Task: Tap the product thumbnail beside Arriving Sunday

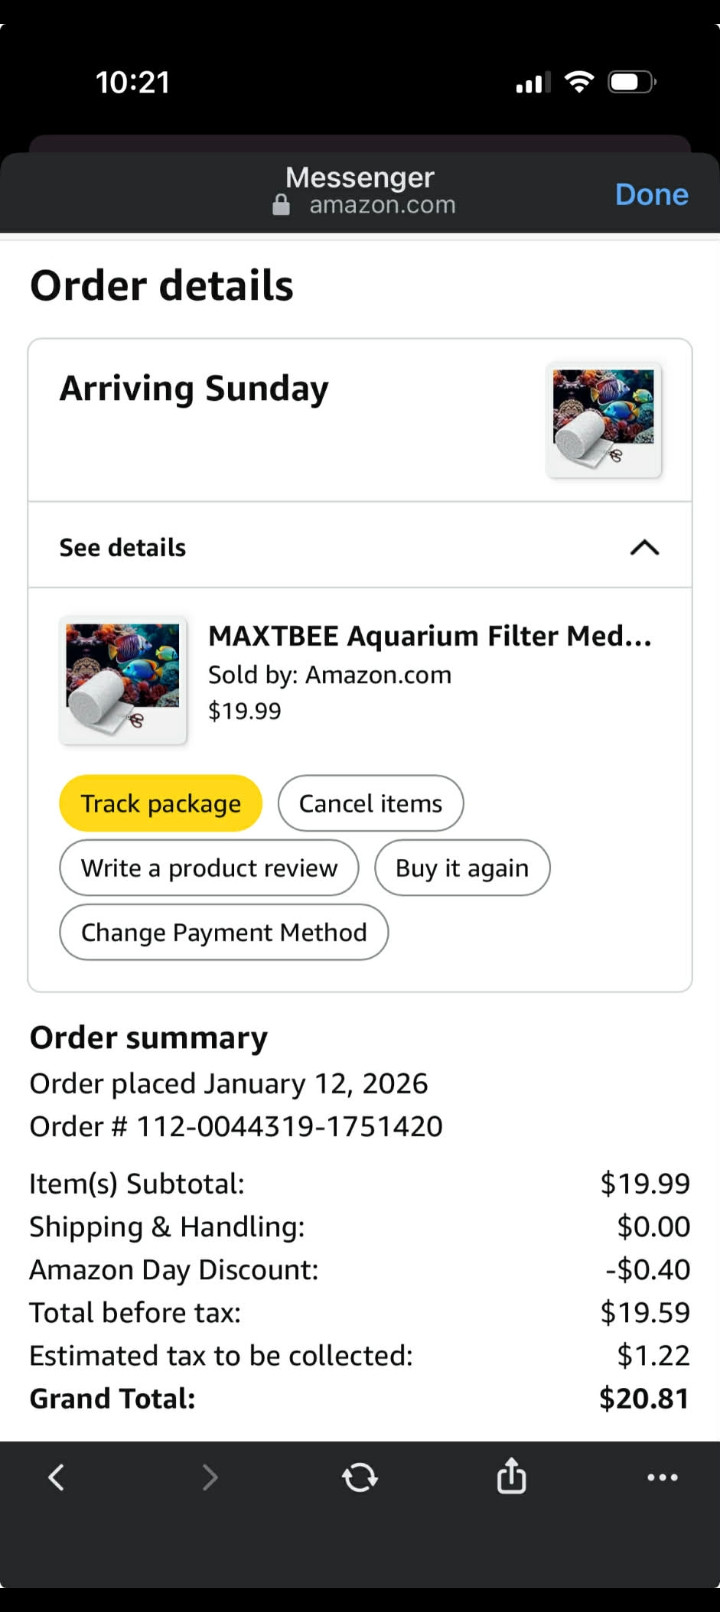Action: 604,419
